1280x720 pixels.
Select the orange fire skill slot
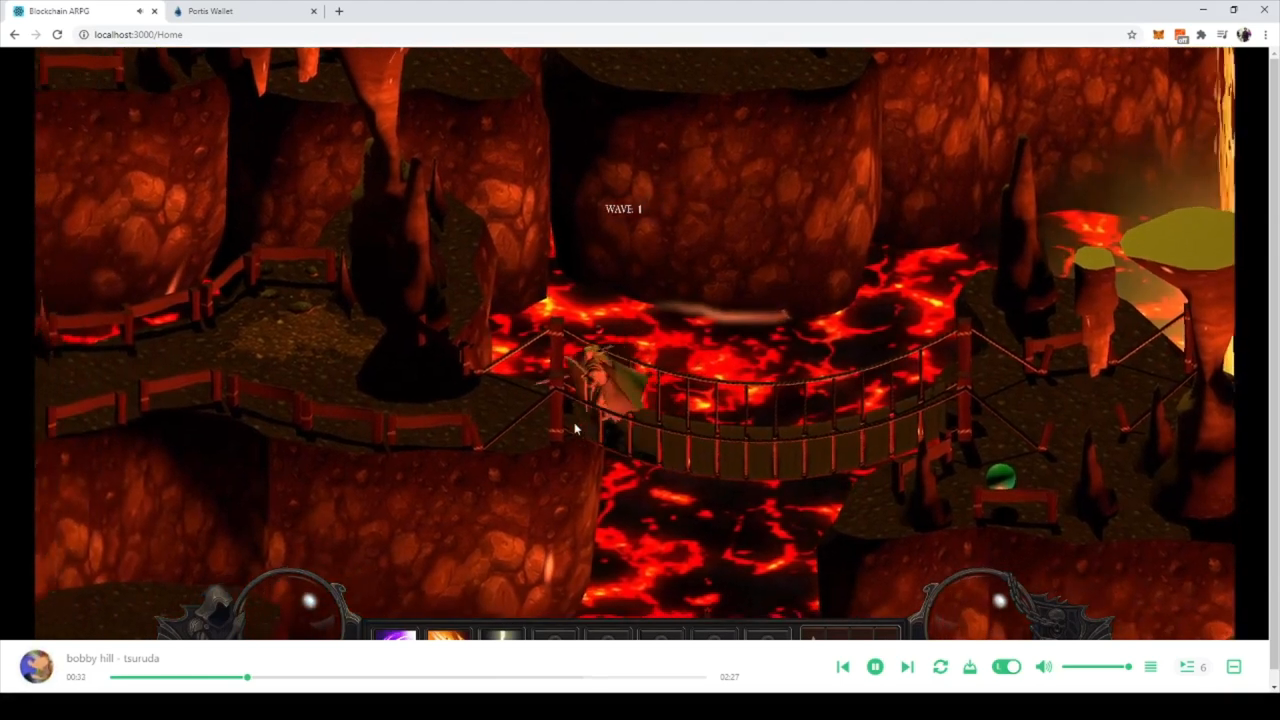pos(447,636)
